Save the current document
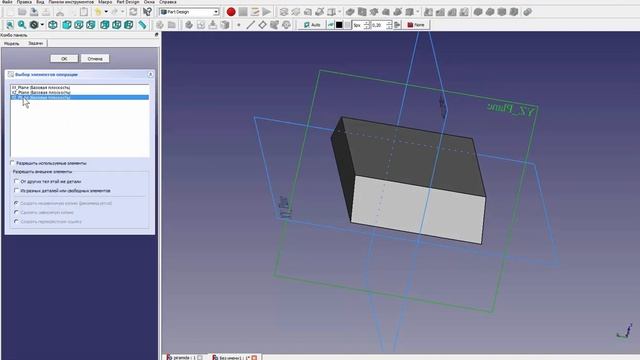640x360 pixels. pos(34,12)
